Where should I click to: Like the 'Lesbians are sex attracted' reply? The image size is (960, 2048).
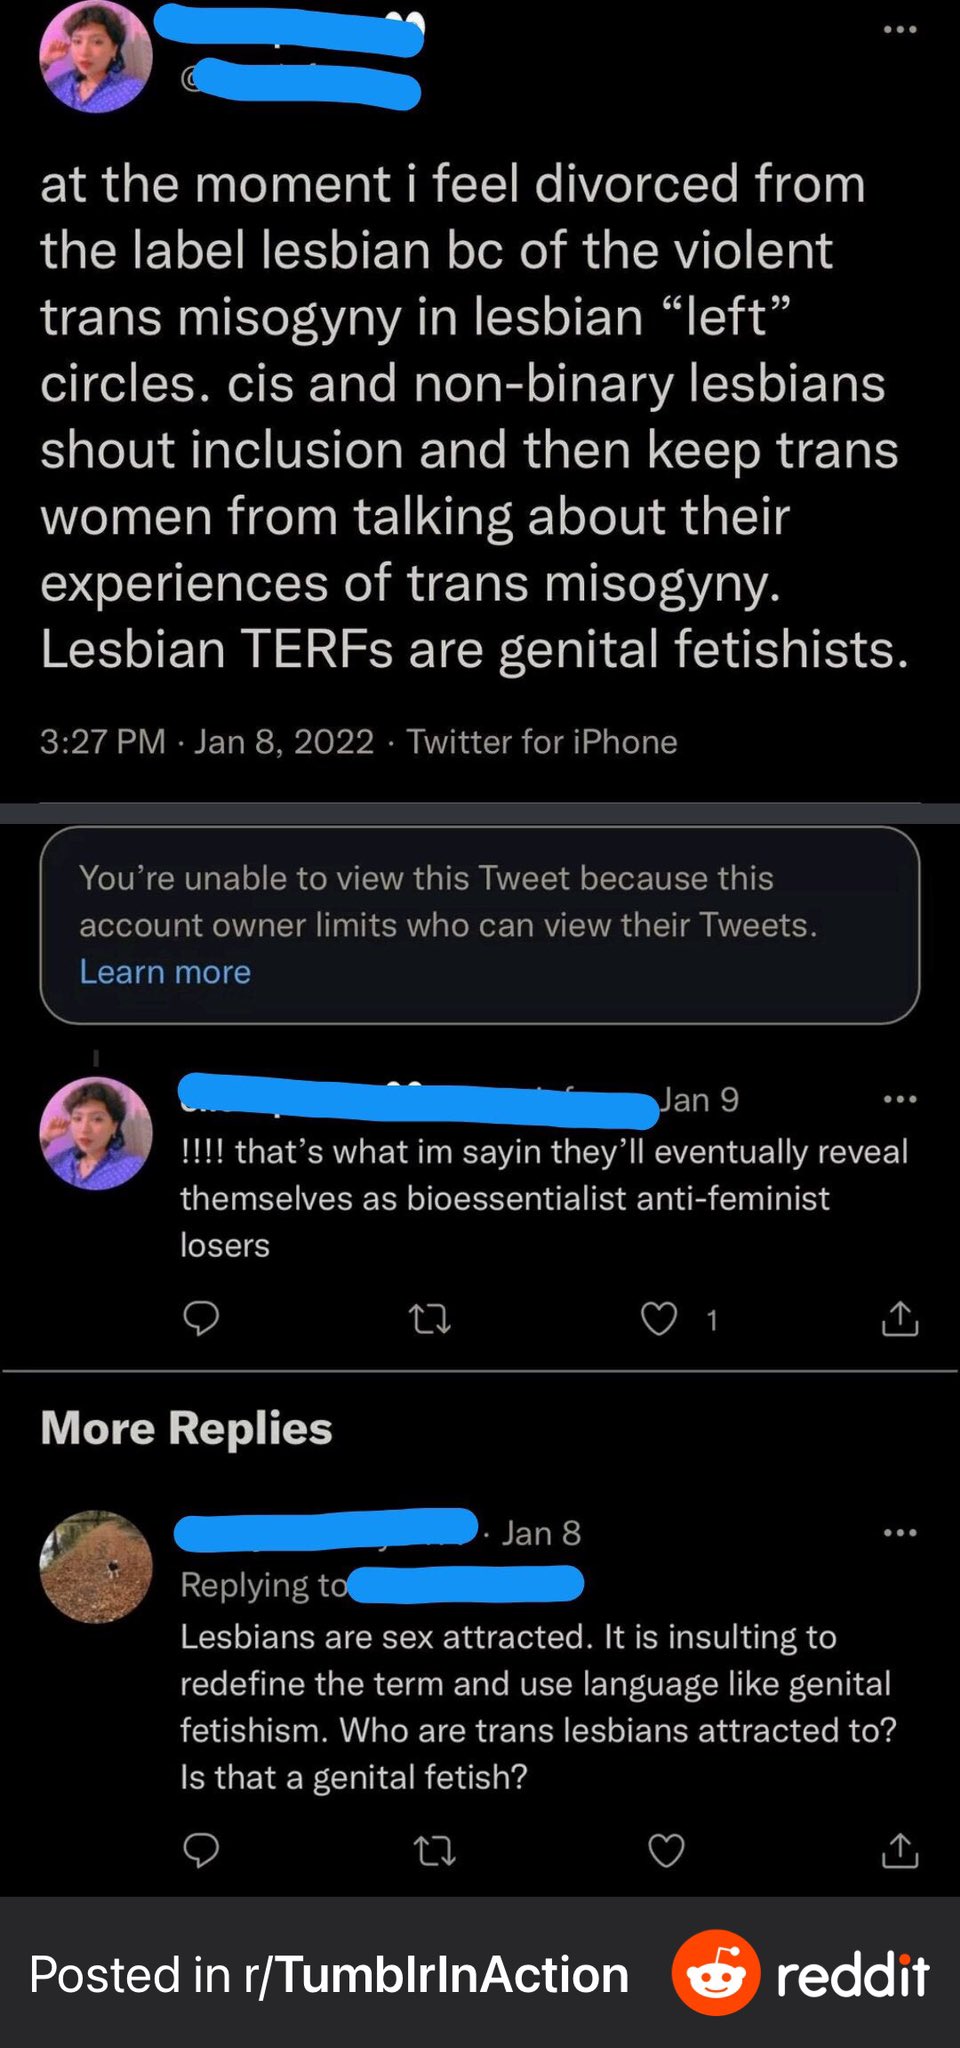click(x=666, y=1852)
